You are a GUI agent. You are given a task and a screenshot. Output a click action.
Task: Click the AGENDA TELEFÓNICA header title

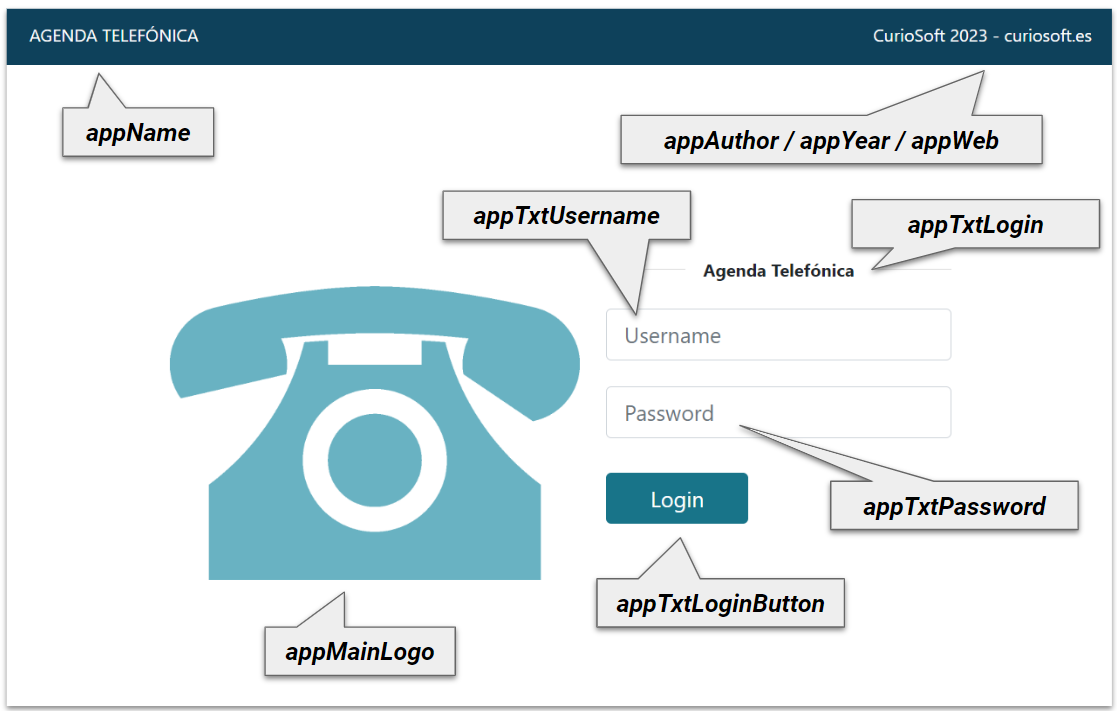(114, 36)
